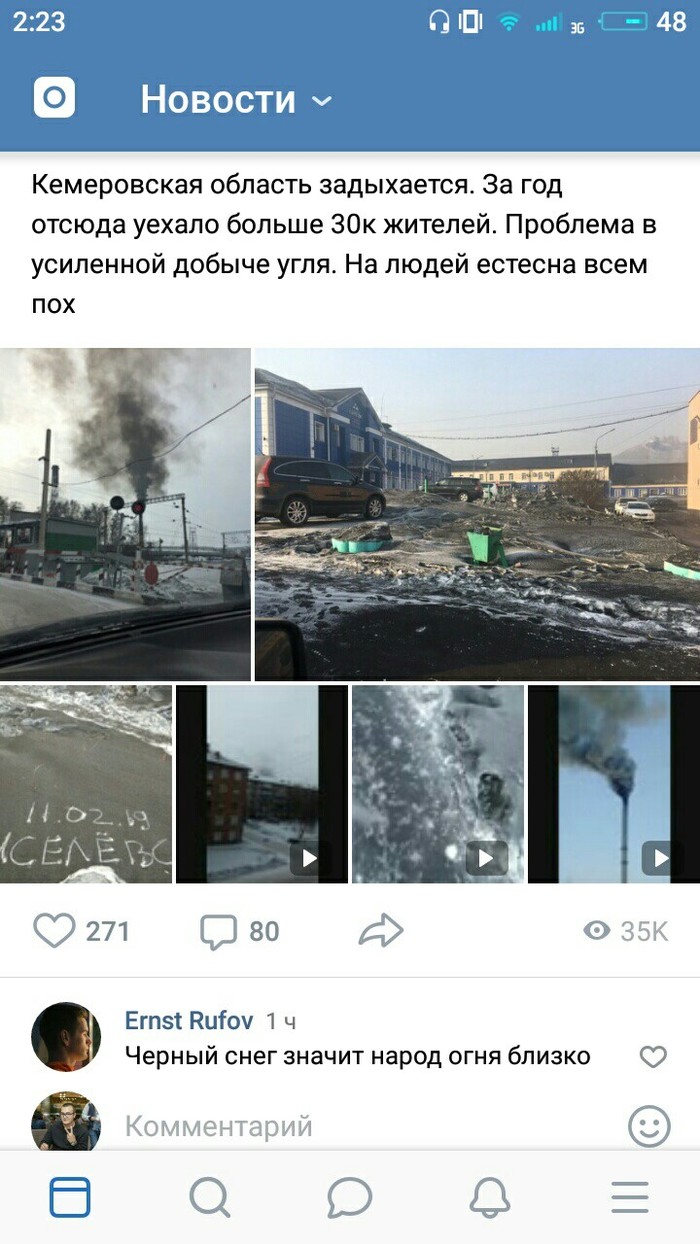Switch to the news feed tab
The image size is (700, 1244).
pyautogui.click(x=70, y=1197)
